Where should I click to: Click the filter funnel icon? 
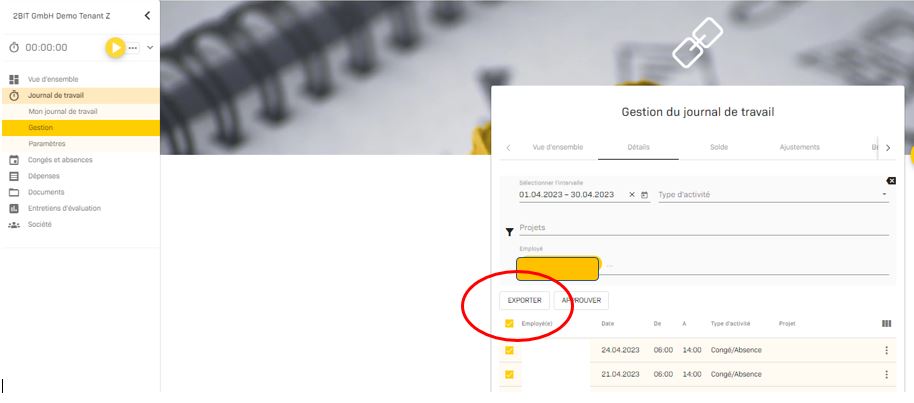[509, 232]
